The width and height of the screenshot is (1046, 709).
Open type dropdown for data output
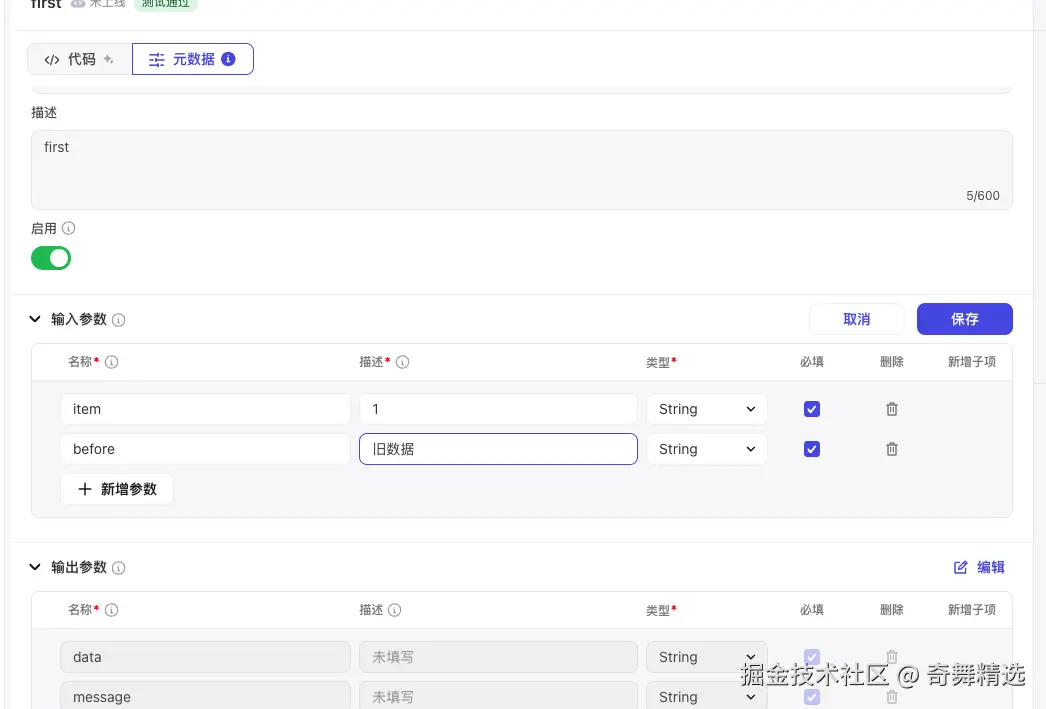(706, 657)
